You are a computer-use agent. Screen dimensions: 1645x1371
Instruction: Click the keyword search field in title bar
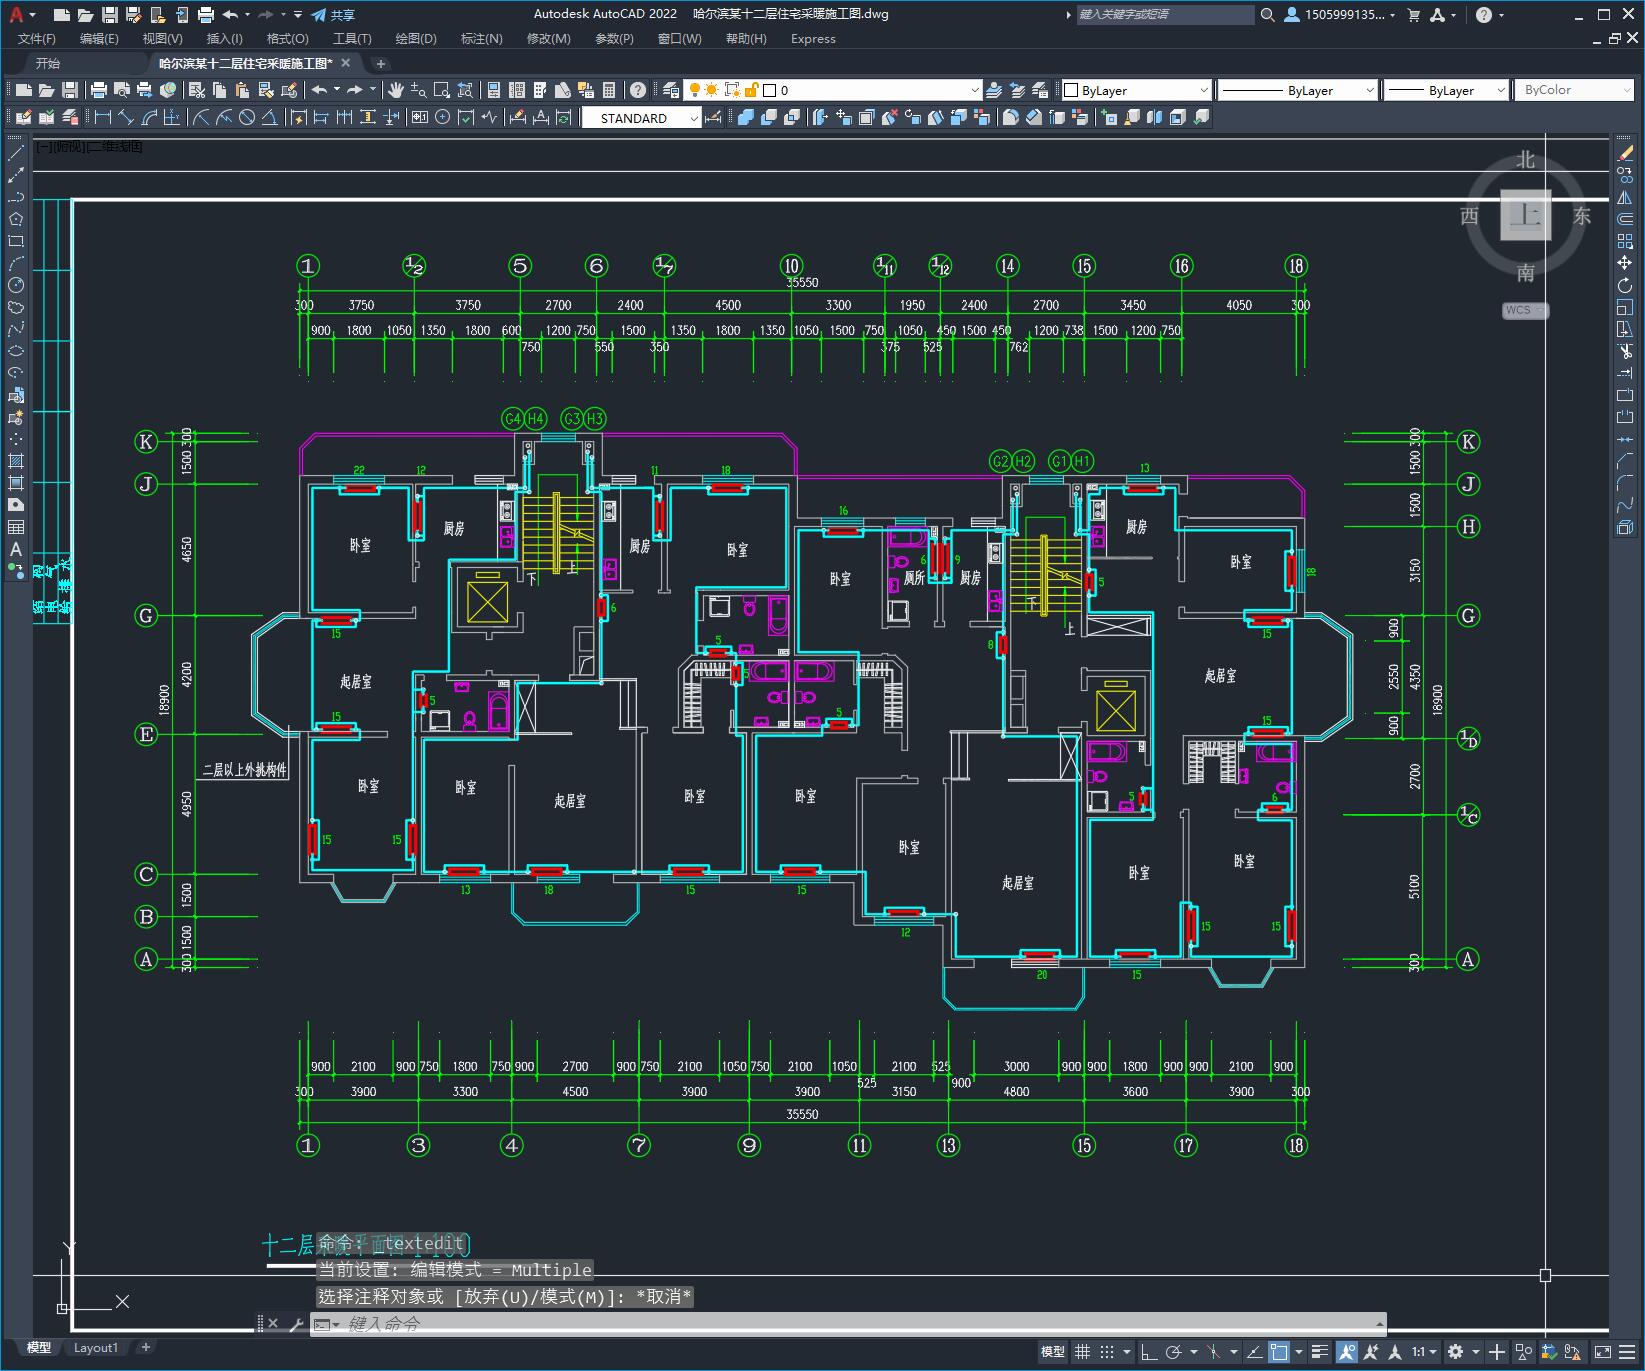tap(1165, 15)
